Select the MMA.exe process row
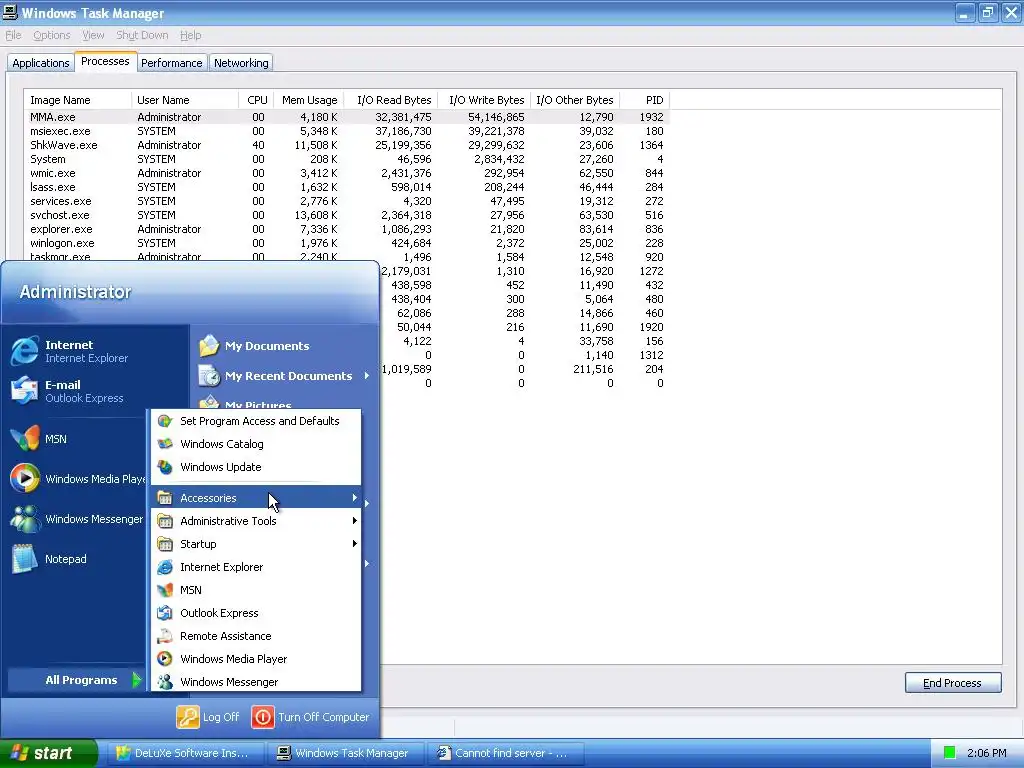The image size is (1024, 768). 347,117
